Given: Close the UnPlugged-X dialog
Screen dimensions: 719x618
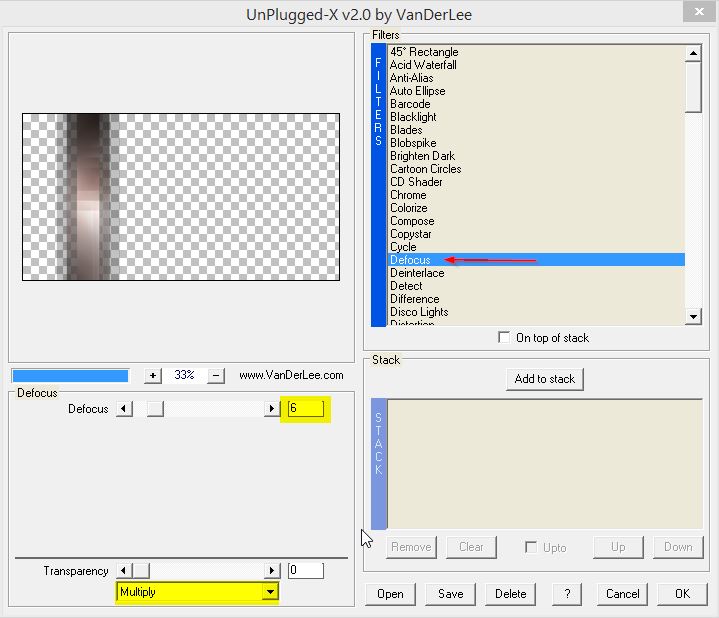Looking at the screenshot, I should [699, 11].
